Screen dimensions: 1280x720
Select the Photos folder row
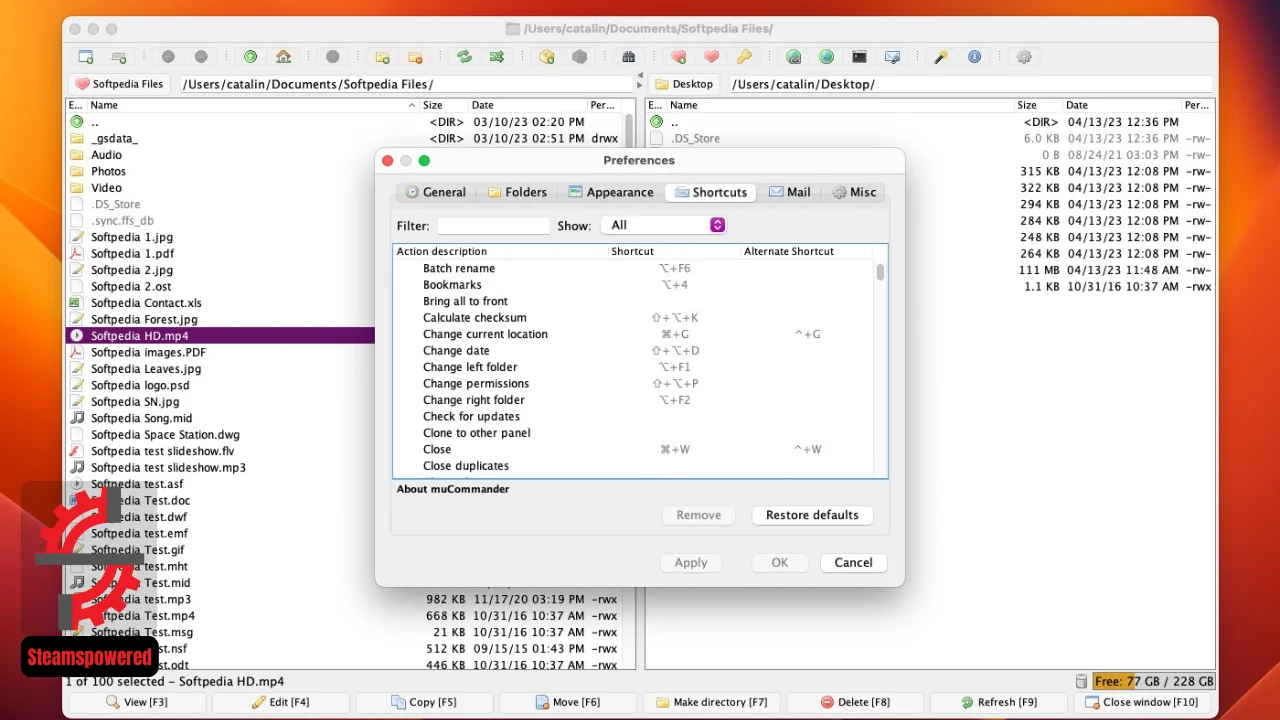point(220,171)
